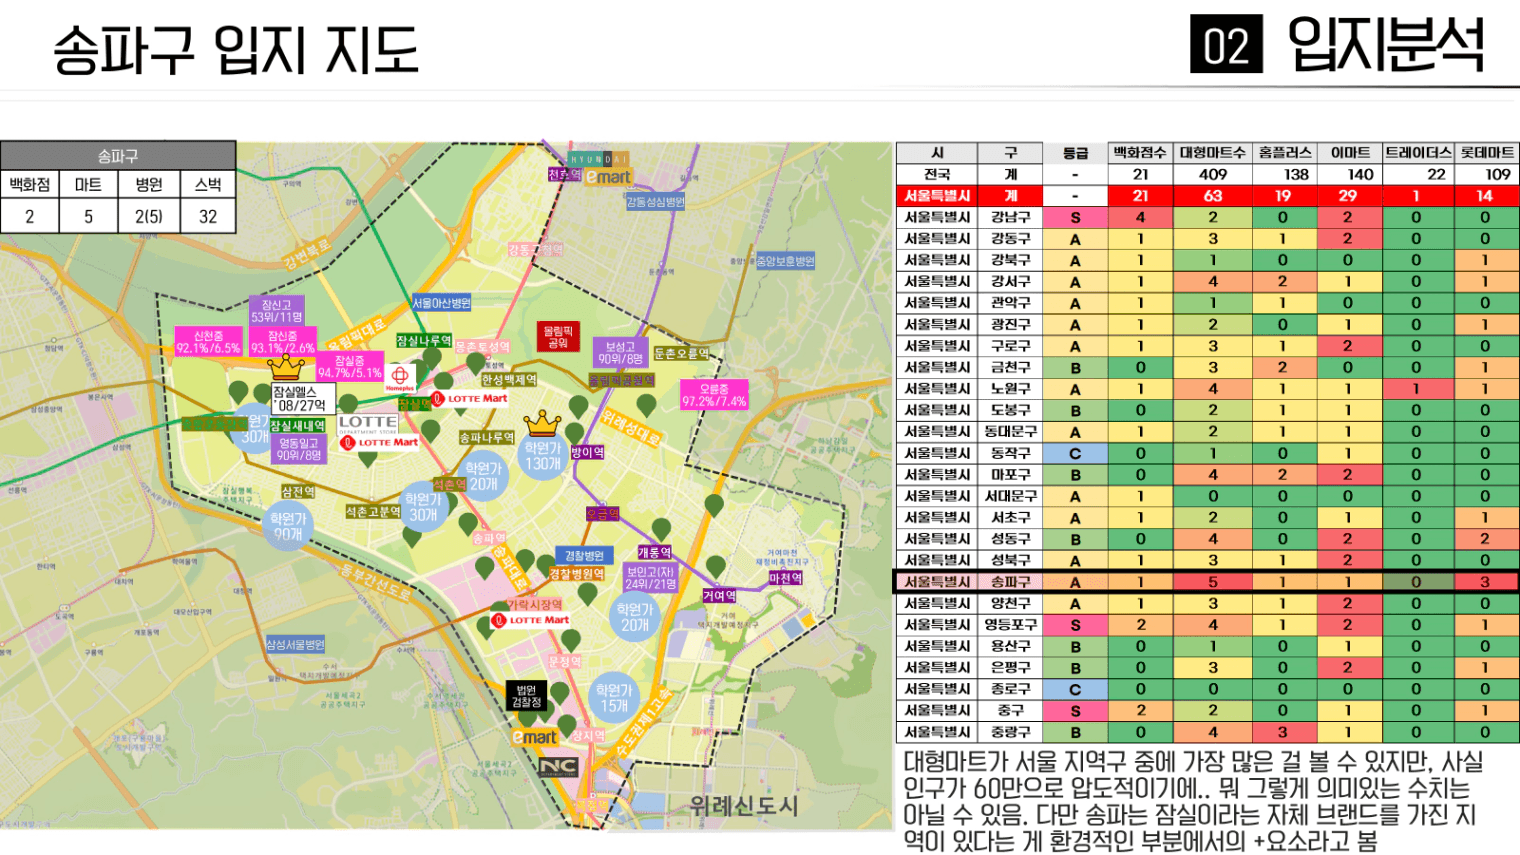The width and height of the screenshot is (1520, 855).
Task: Click the Homeplus logo on the map
Action: coord(399,377)
